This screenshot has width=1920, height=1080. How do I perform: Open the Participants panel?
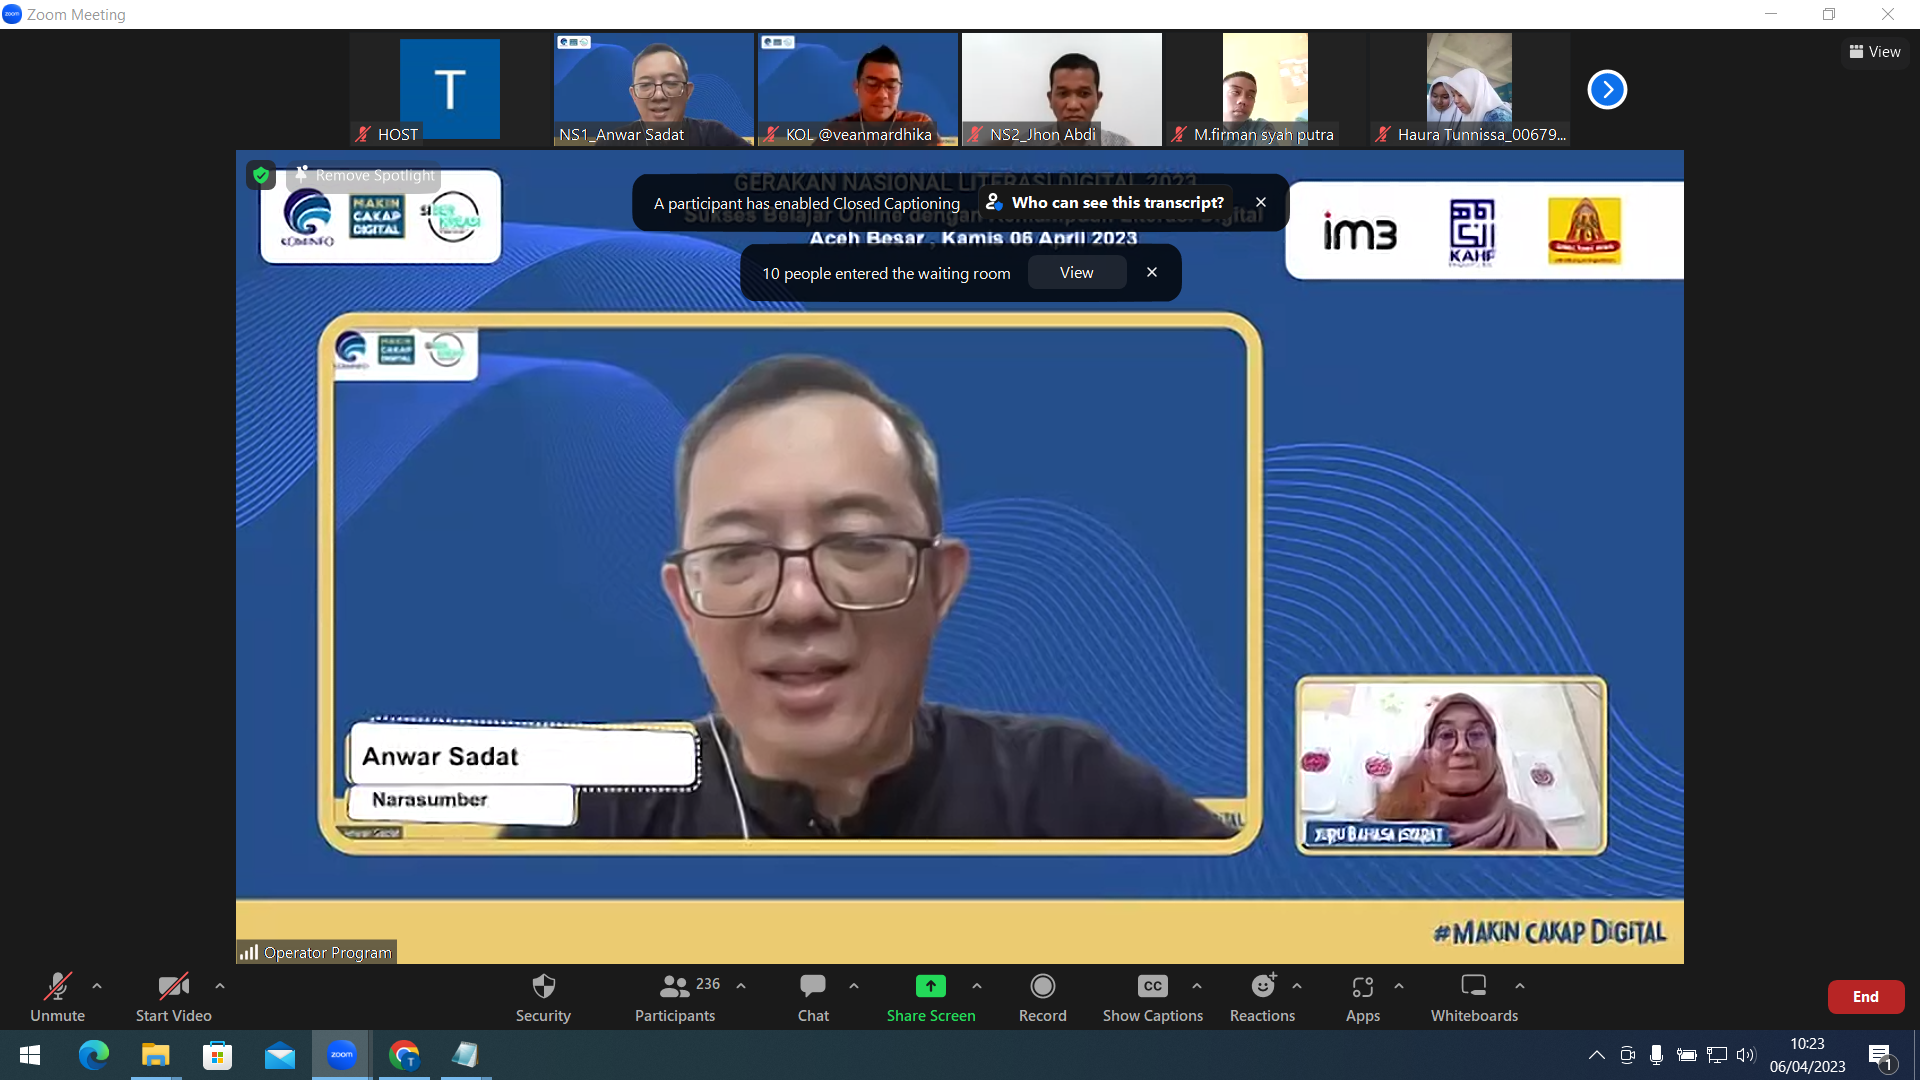click(675, 997)
